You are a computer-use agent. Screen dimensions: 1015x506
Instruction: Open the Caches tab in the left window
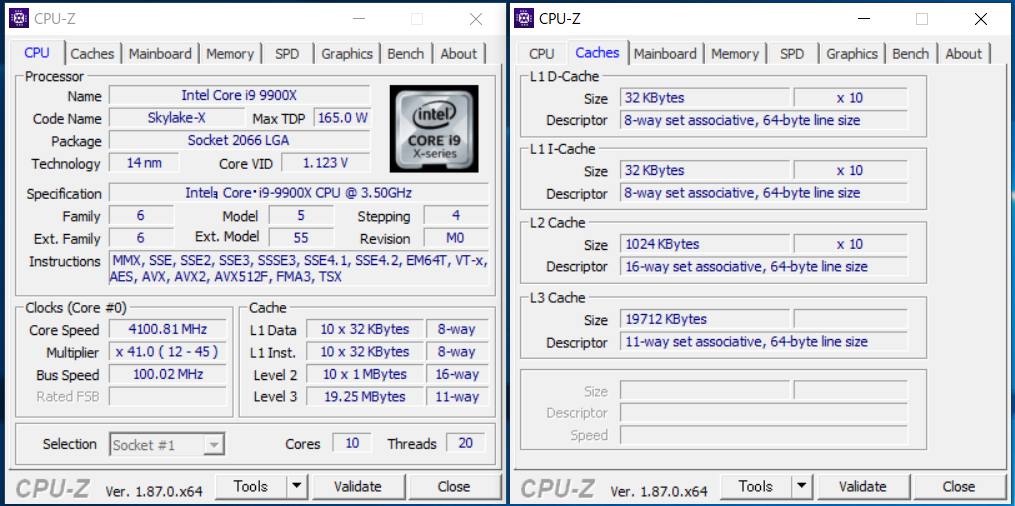tap(93, 54)
